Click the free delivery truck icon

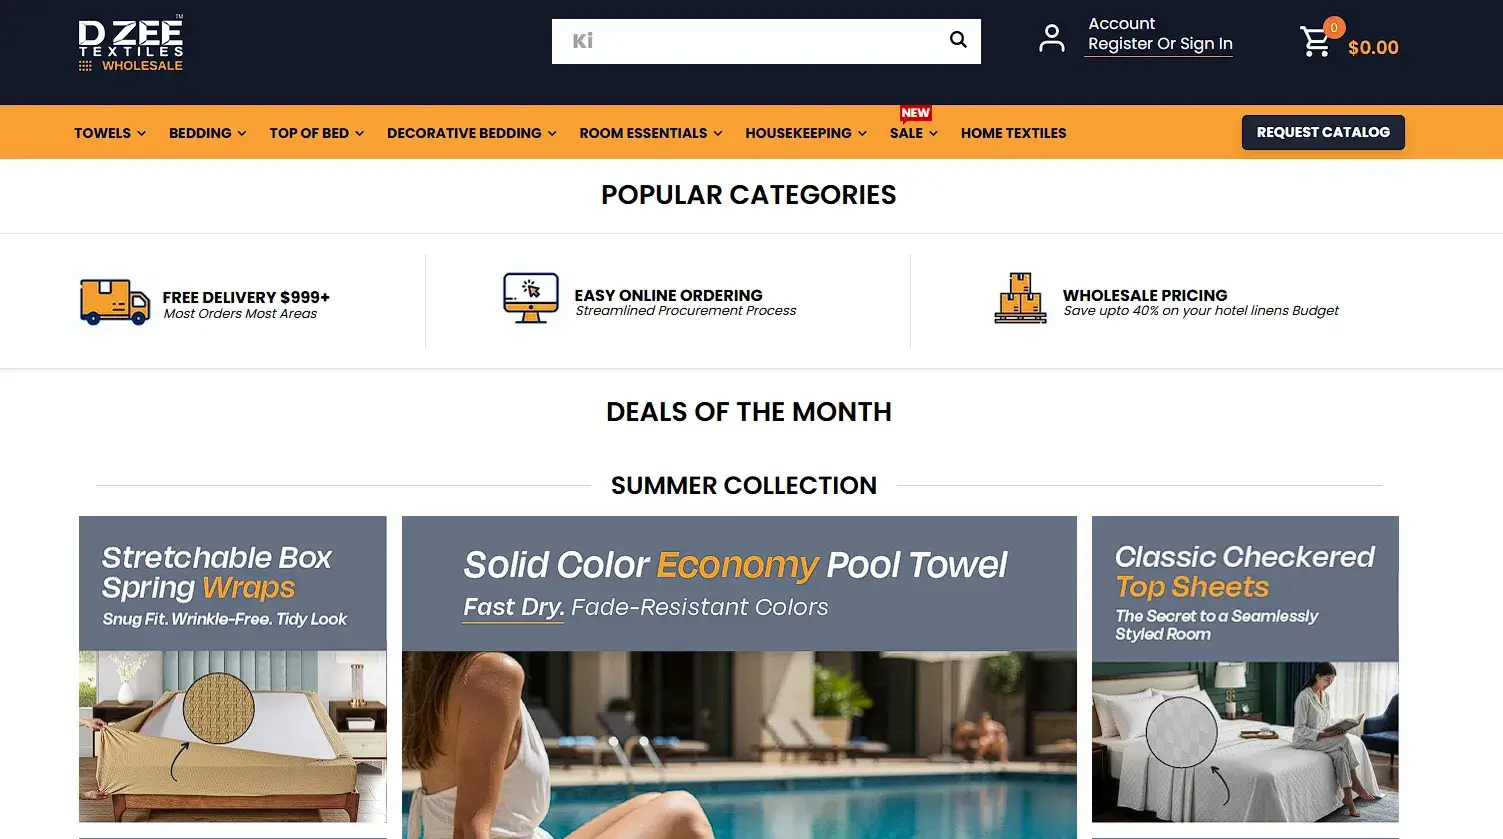tap(115, 302)
